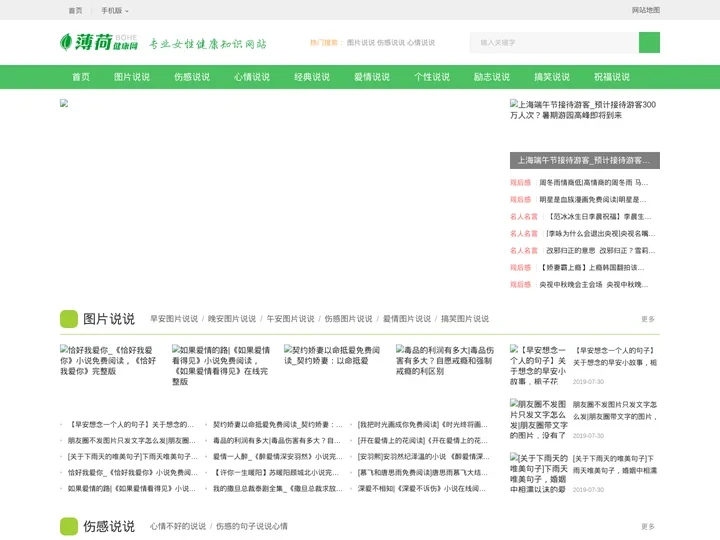Image resolution: width=720 pixels, height=540 pixels.
Task: Click the green search button
Action: pyautogui.click(x=649, y=43)
